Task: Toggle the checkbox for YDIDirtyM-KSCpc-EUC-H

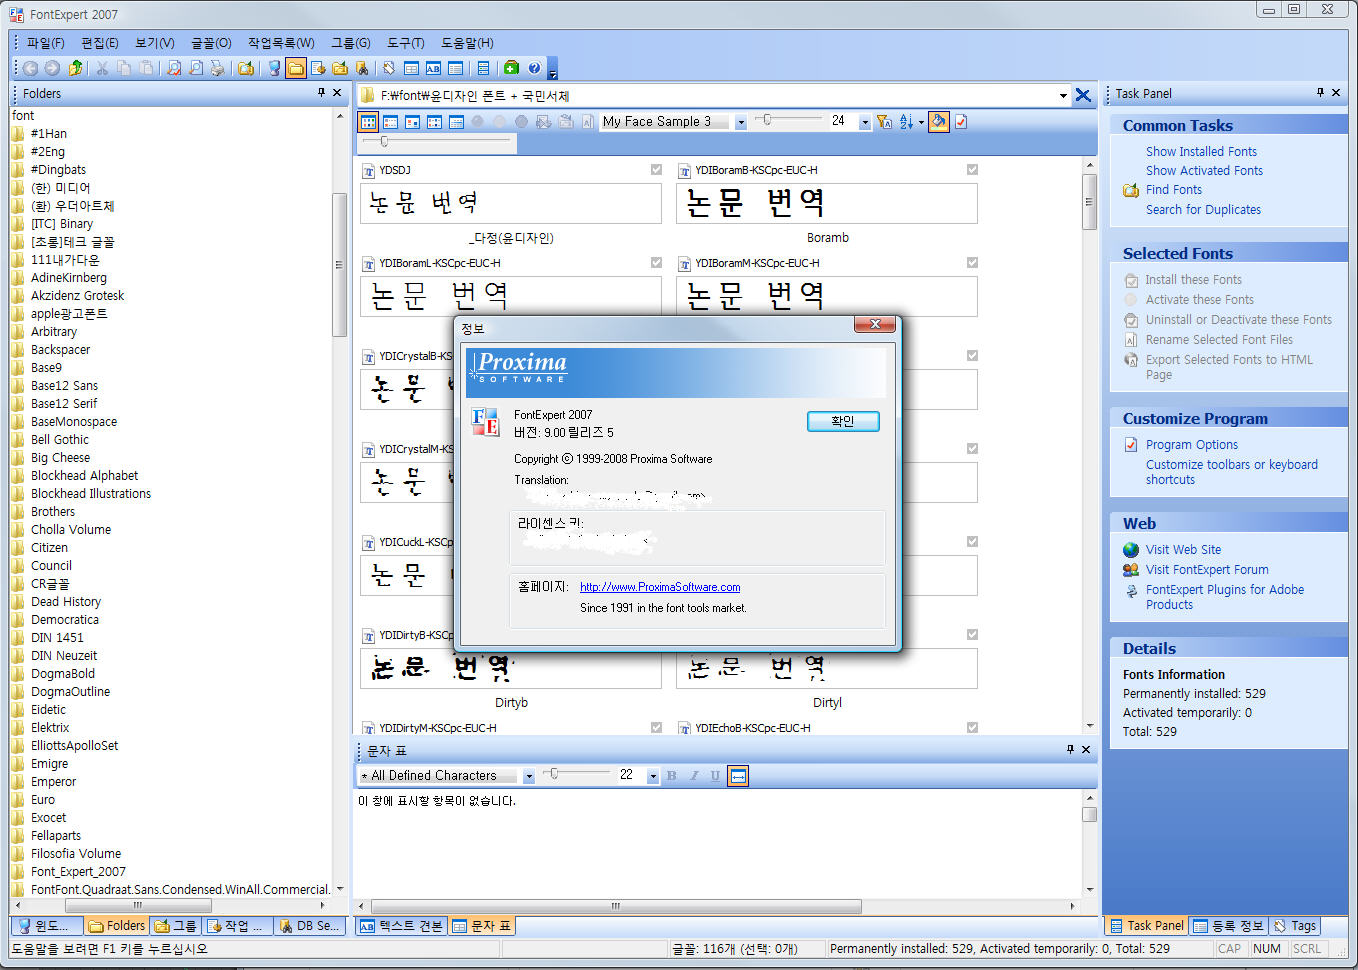Action: pyautogui.click(x=656, y=728)
